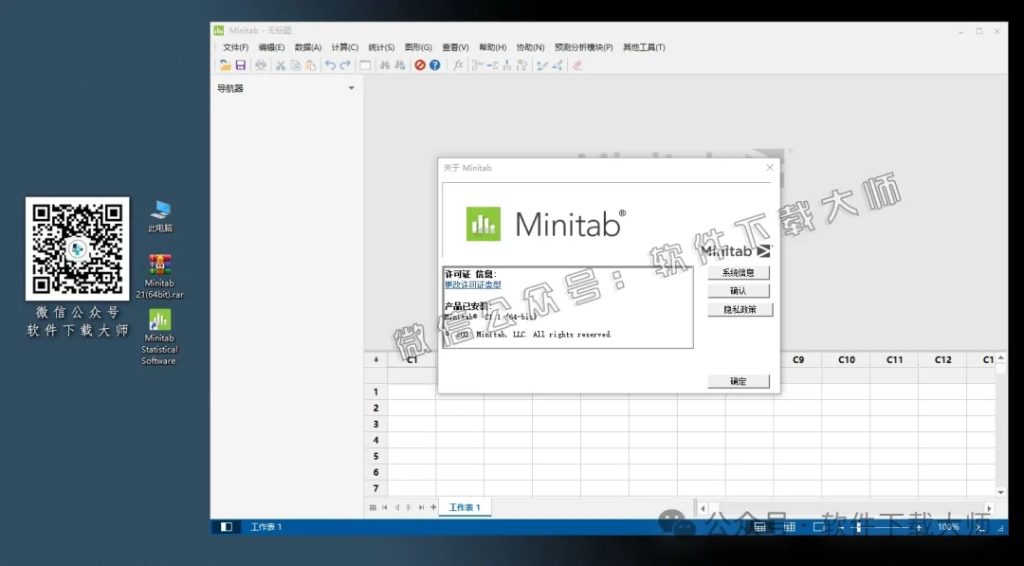The height and width of the screenshot is (566, 1024).
Task: Click the Insert Columns toolbar icon
Action: (507, 65)
